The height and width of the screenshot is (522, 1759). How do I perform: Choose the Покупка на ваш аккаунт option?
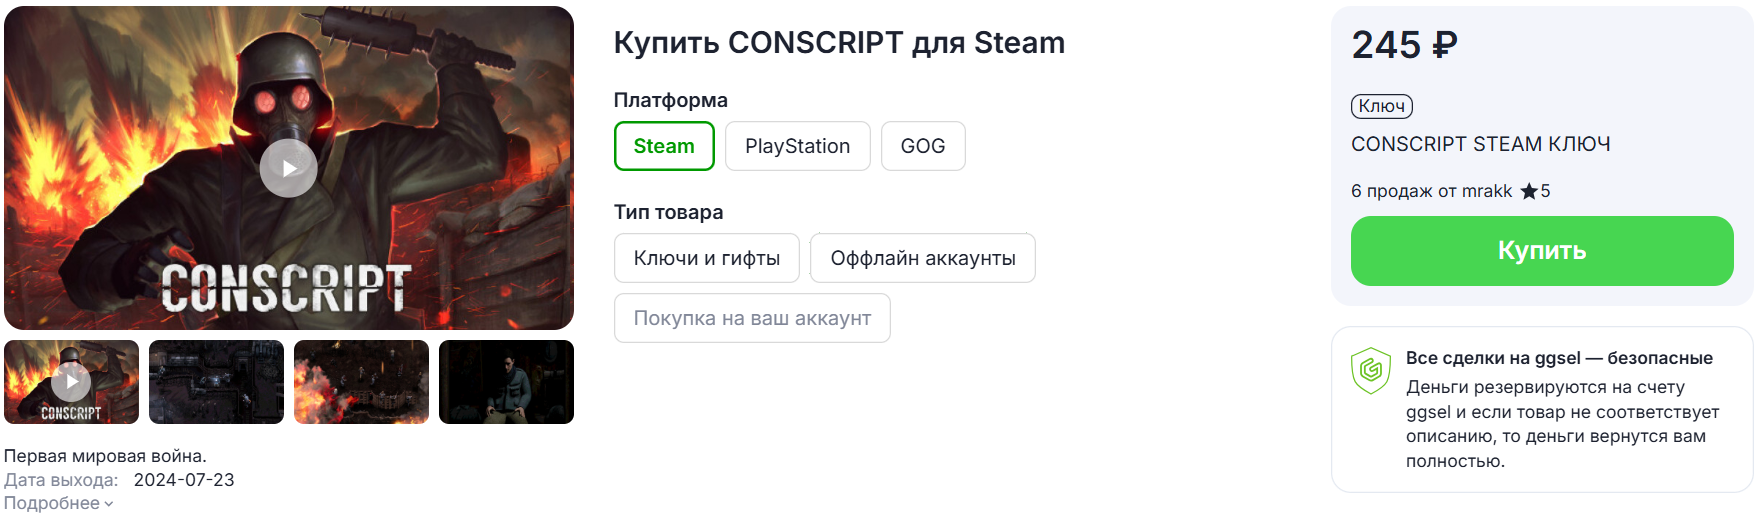752,318
